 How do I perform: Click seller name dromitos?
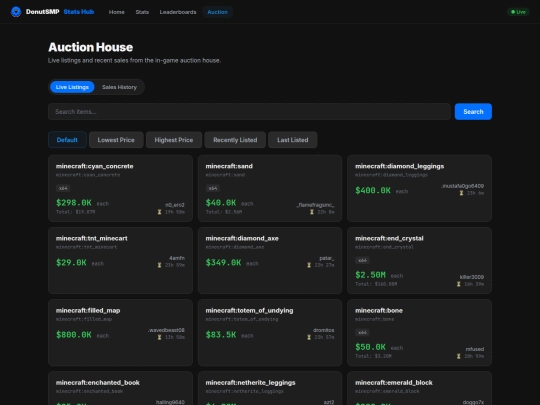324,330
